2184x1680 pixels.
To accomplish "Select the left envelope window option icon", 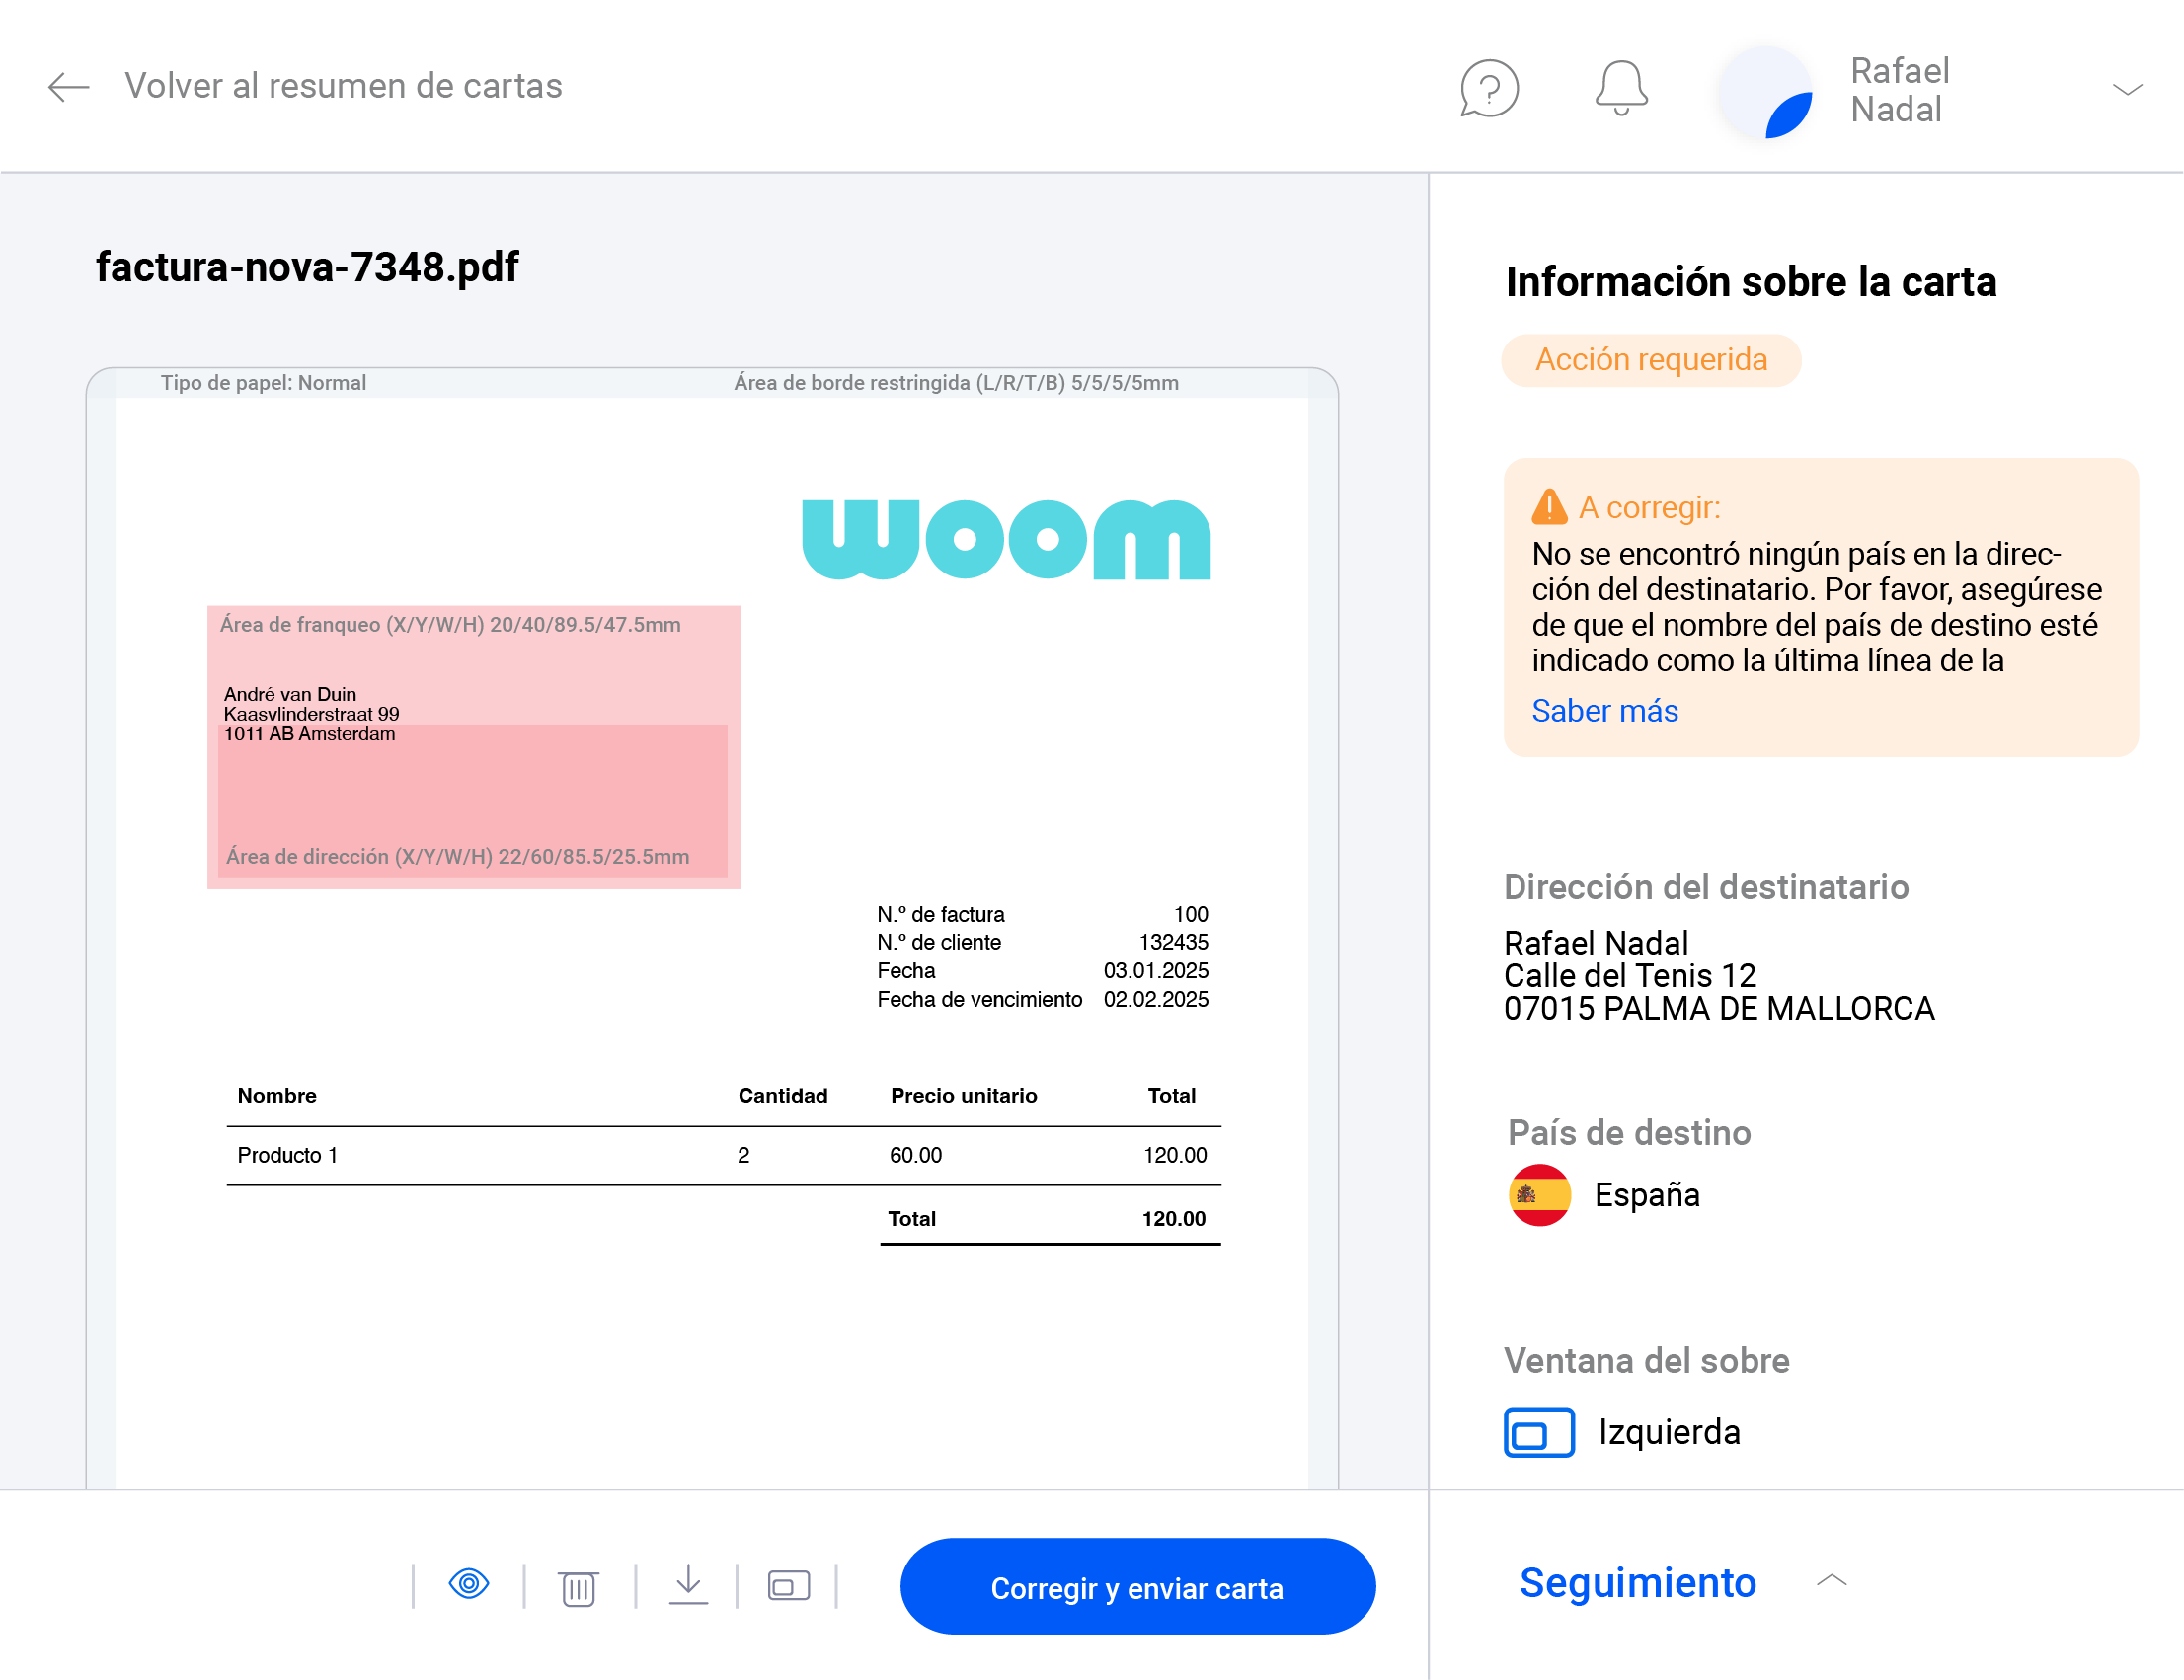I will (x=1539, y=1432).
